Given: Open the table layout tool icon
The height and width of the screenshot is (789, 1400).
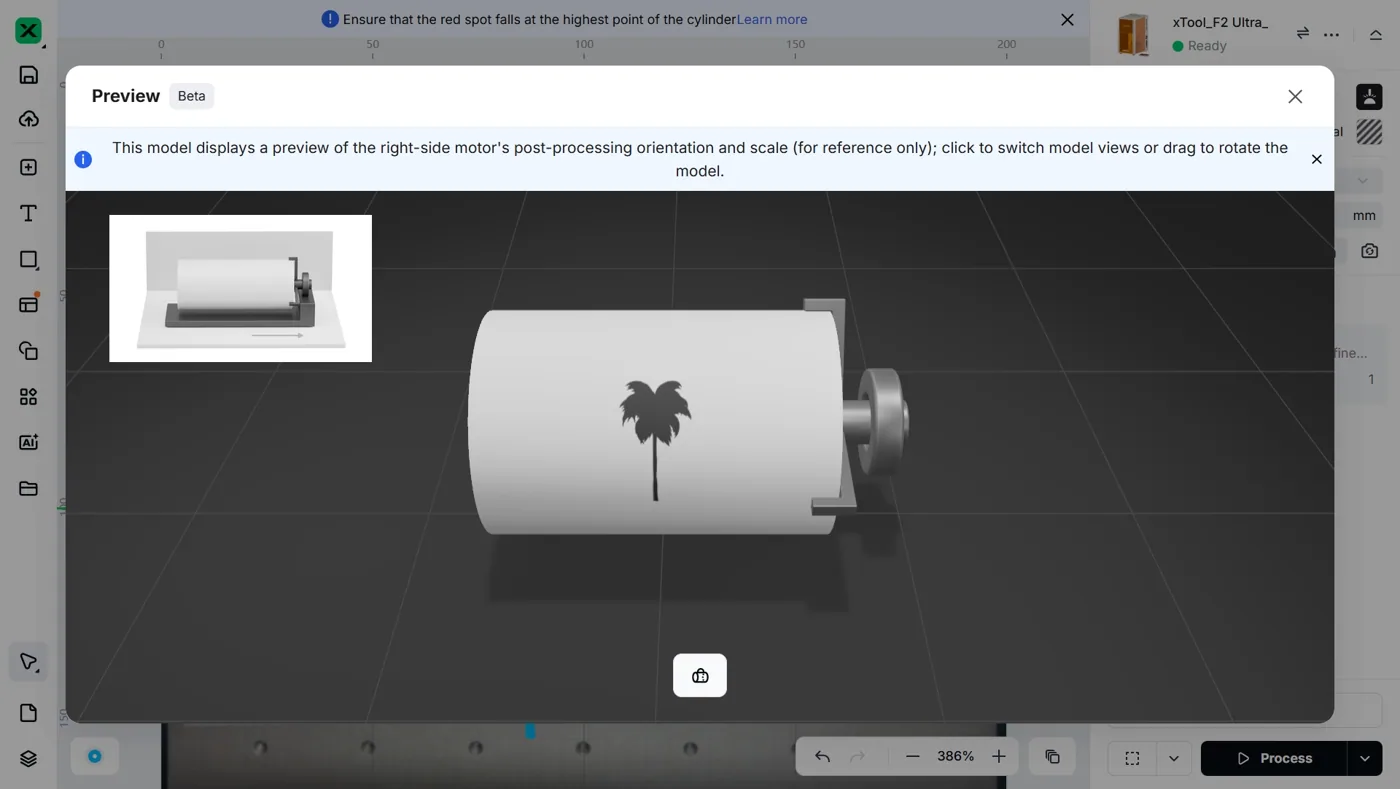Looking at the screenshot, I should click(x=29, y=304).
